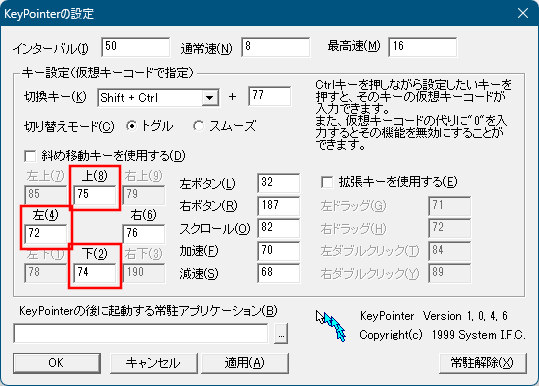Click the 左(4) key code field
The height and width of the screenshot is (386, 539).
pyautogui.click(x=46, y=234)
